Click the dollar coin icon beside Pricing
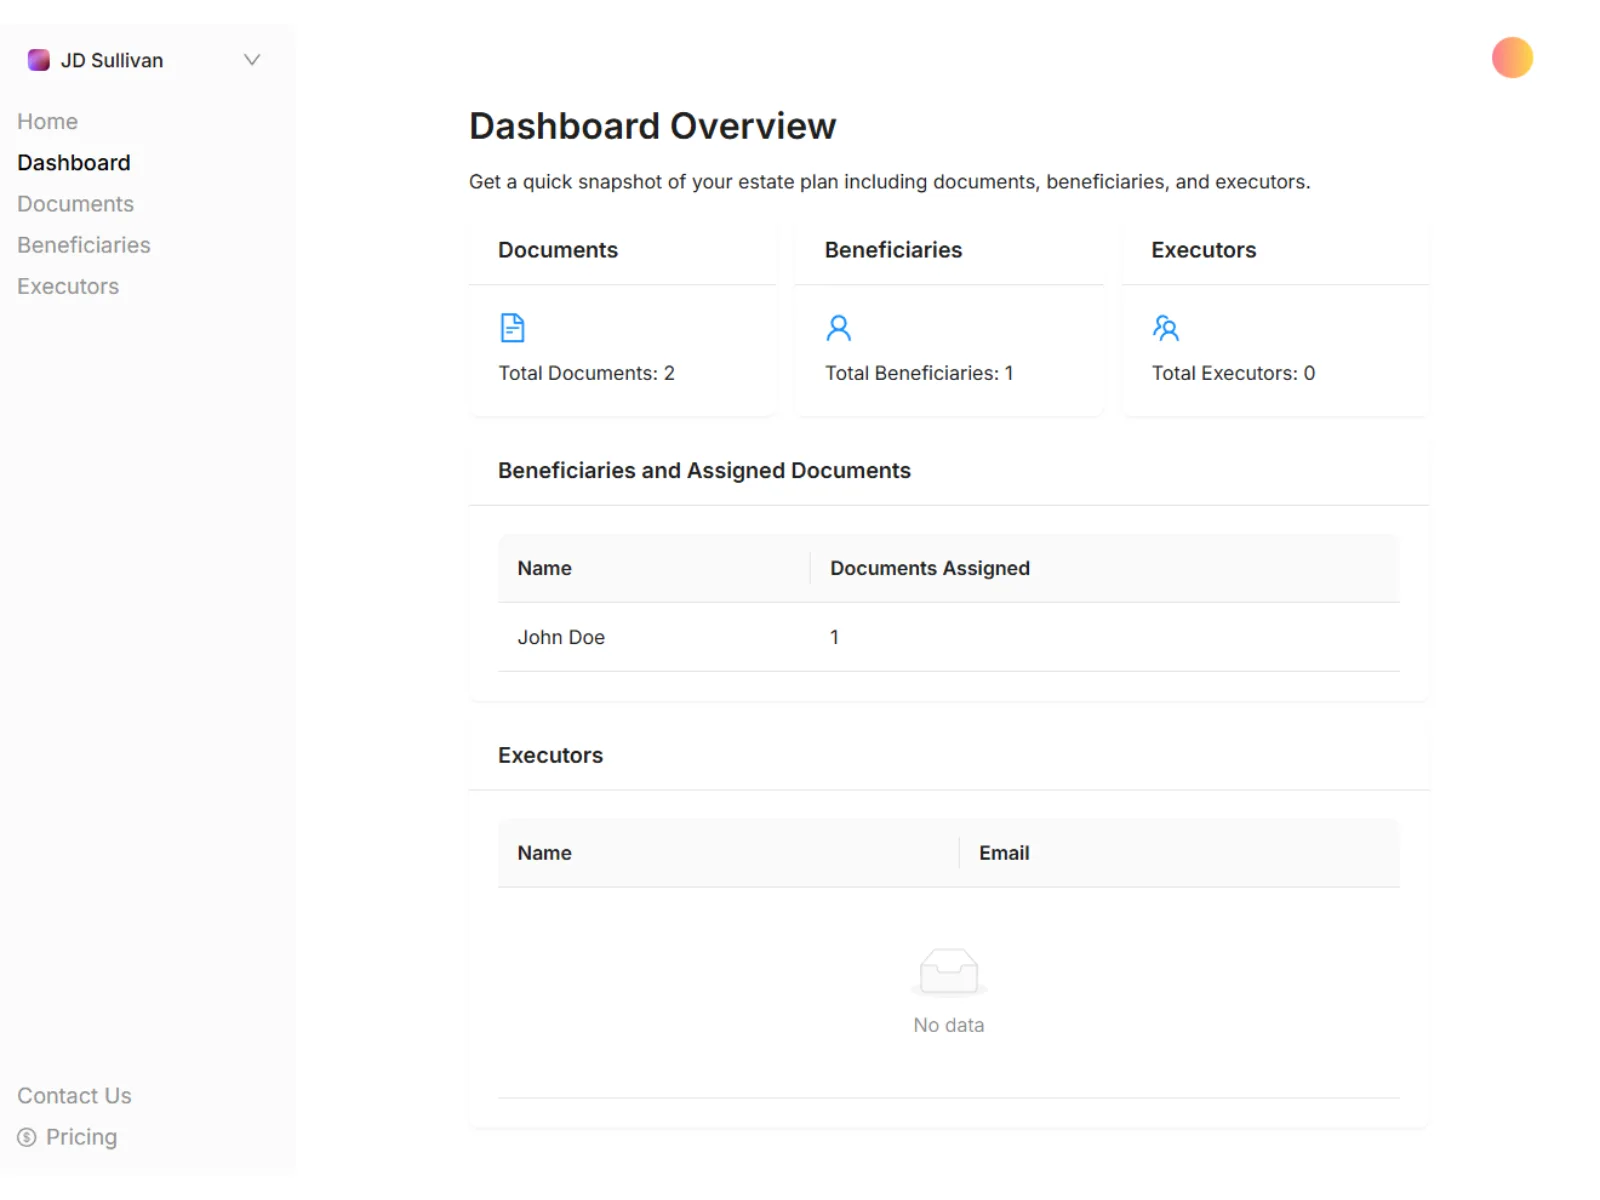 27,1138
